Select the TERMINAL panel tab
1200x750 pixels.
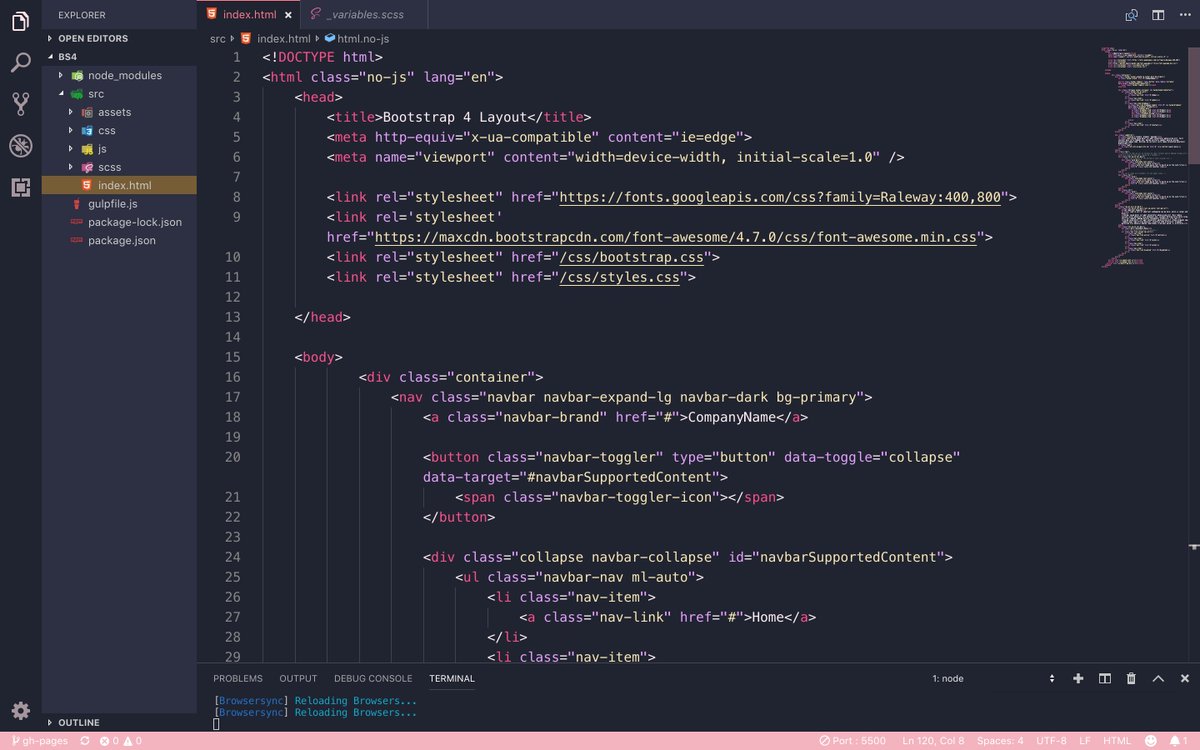(452, 678)
